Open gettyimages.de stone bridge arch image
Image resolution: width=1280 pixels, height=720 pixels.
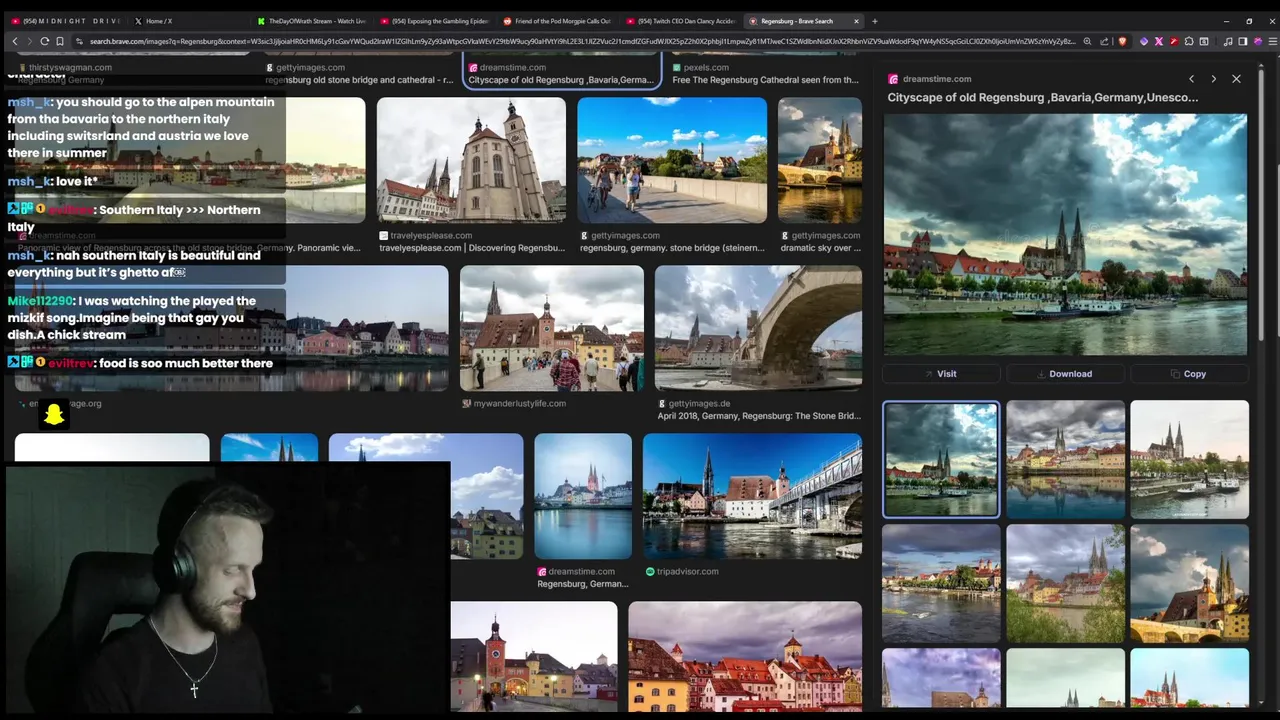(x=758, y=328)
